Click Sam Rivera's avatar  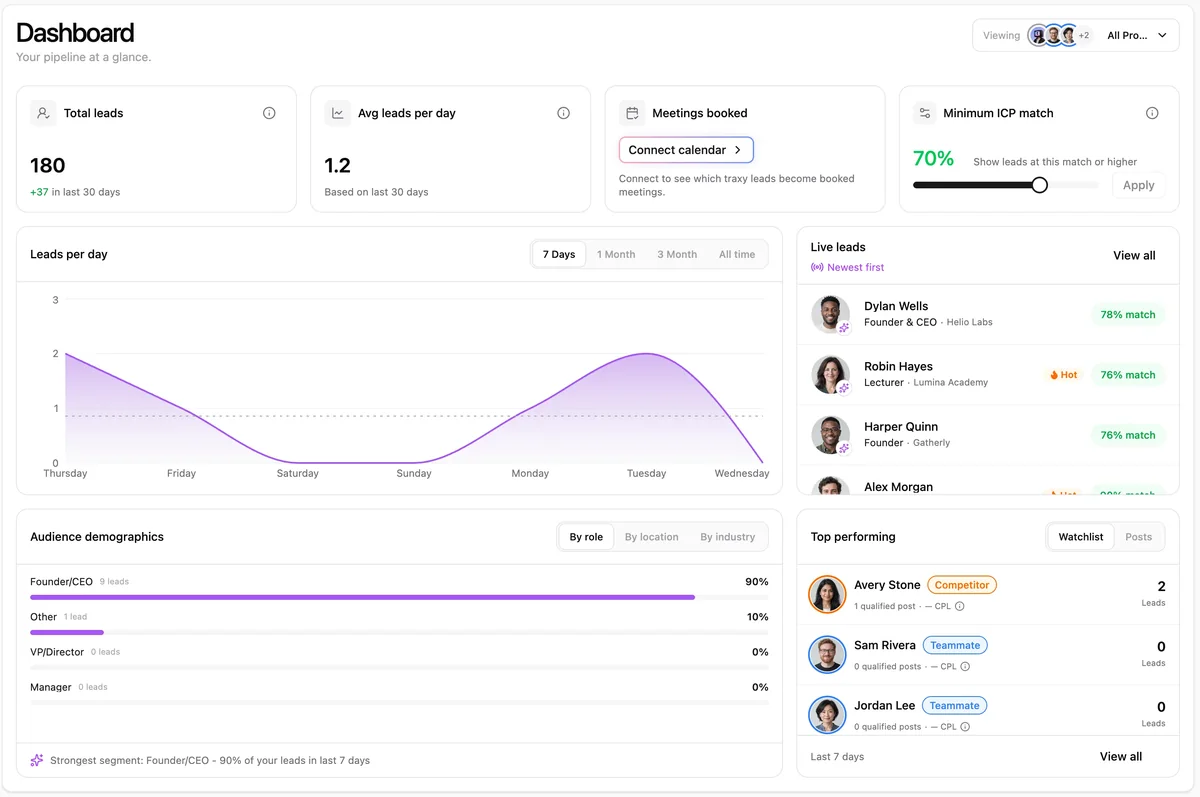pyautogui.click(x=827, y=655)
